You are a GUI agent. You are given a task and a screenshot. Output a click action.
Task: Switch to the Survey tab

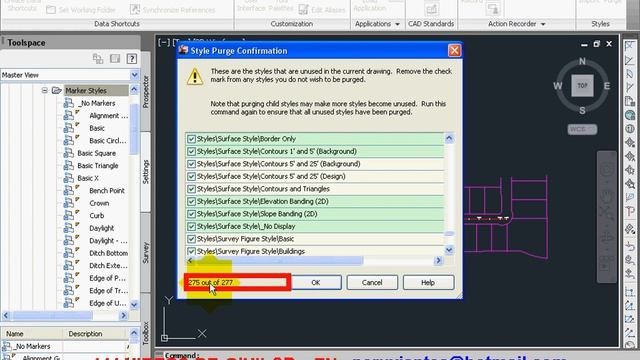tap(146, 252)
